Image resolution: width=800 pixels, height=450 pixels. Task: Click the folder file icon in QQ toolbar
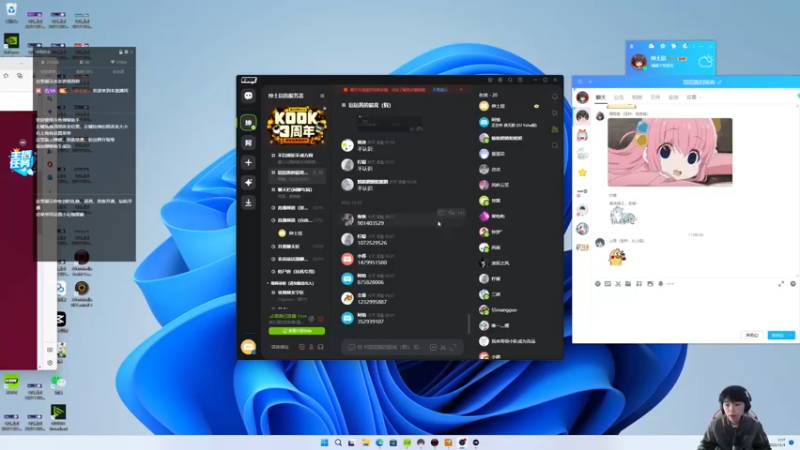(628, 284)
